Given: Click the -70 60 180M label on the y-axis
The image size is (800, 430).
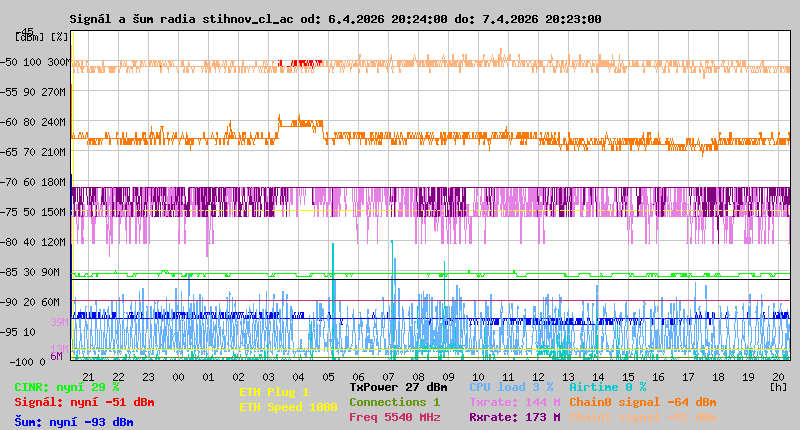Looking at the screenshot, I should (40, 182).
